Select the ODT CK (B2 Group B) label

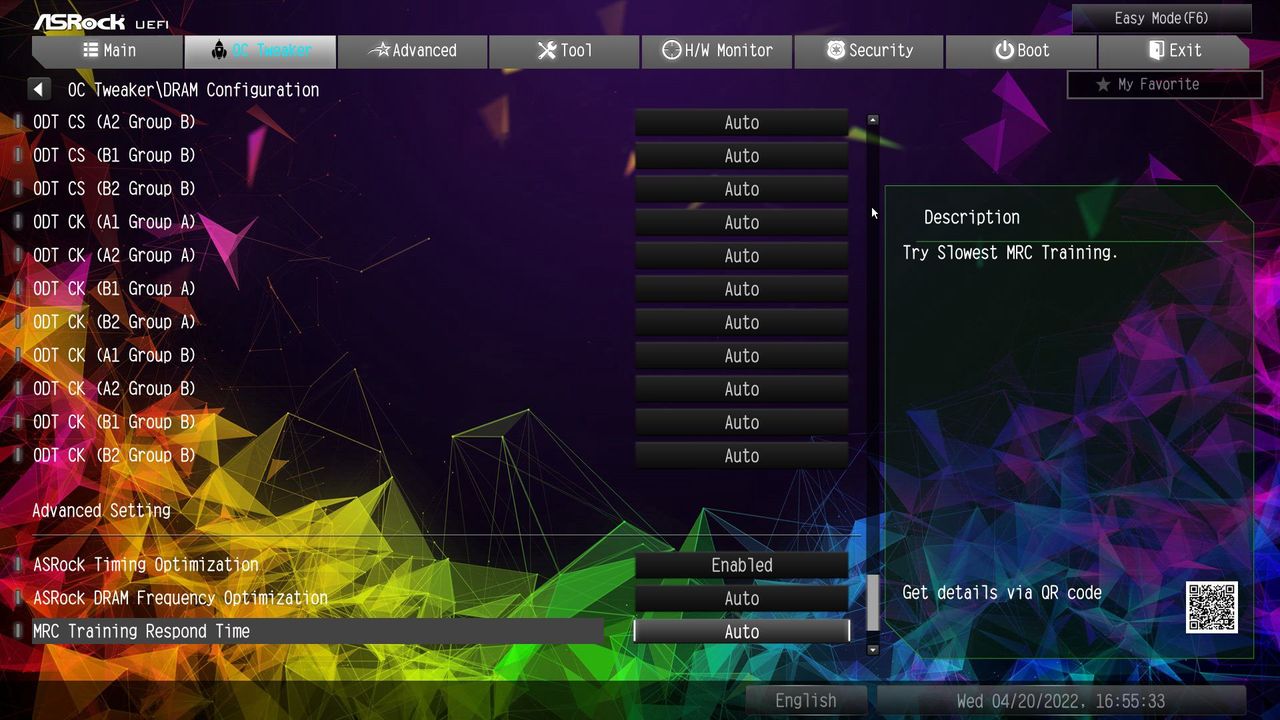click(114, 455)
